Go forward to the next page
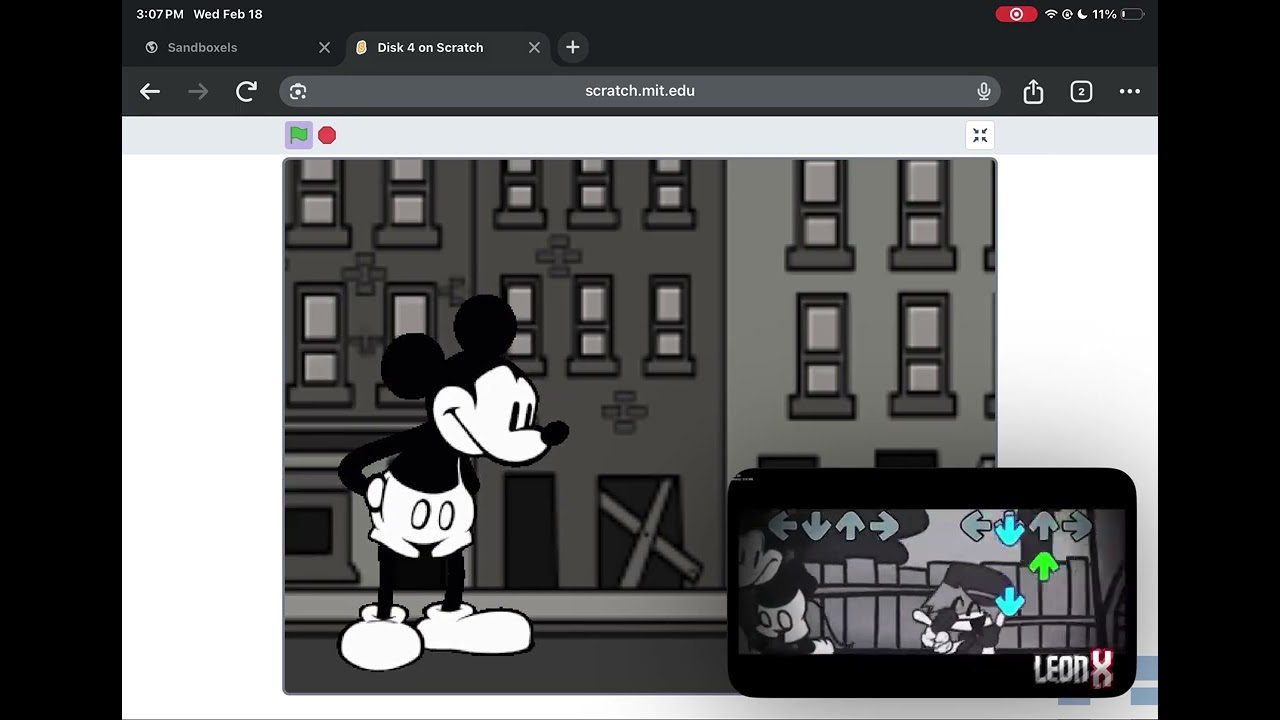 (198, 91)
